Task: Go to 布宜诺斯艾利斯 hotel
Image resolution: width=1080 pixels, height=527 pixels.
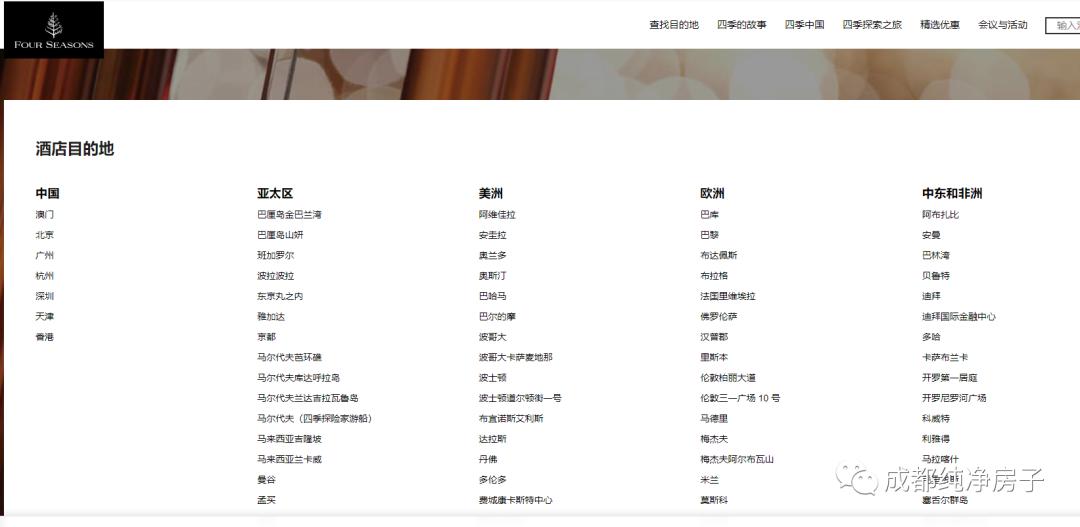Action: [511, 419]
